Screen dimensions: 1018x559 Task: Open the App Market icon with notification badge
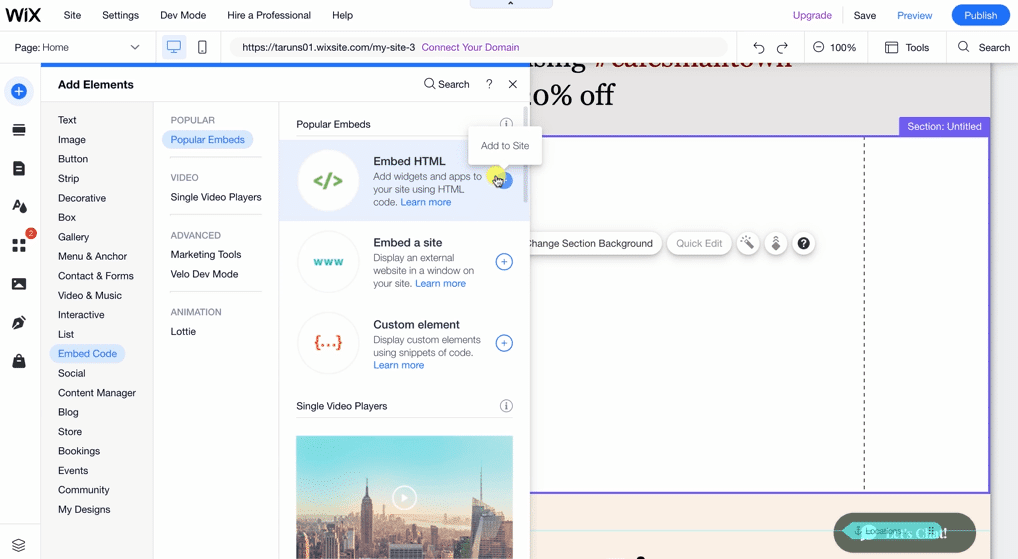(x=19, y=245)
